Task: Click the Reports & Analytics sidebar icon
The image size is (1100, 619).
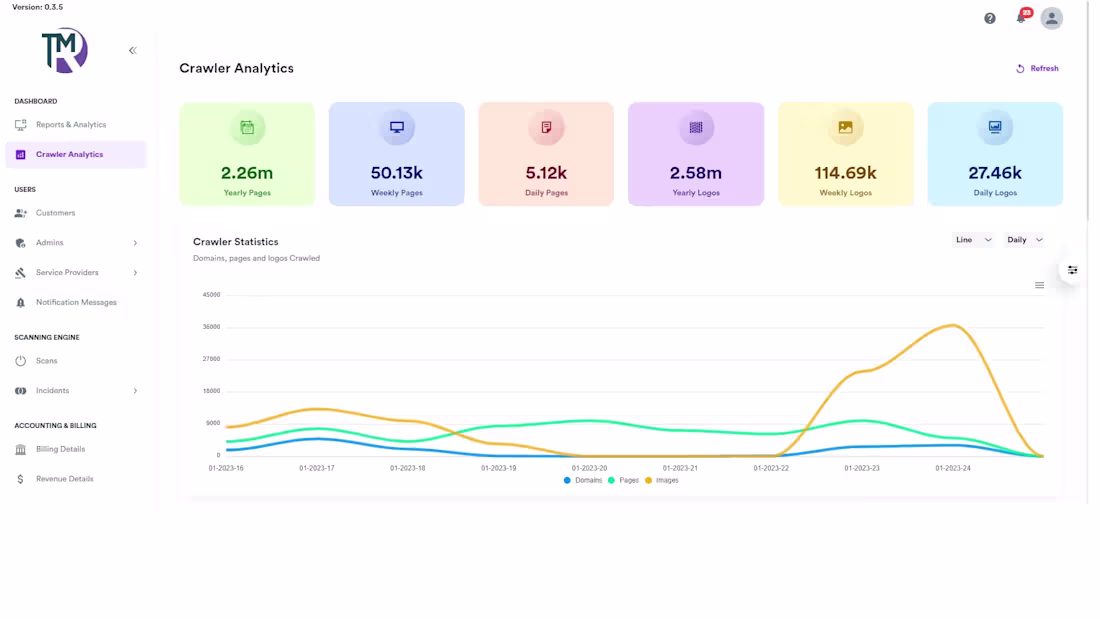Action: click(20, 125)
